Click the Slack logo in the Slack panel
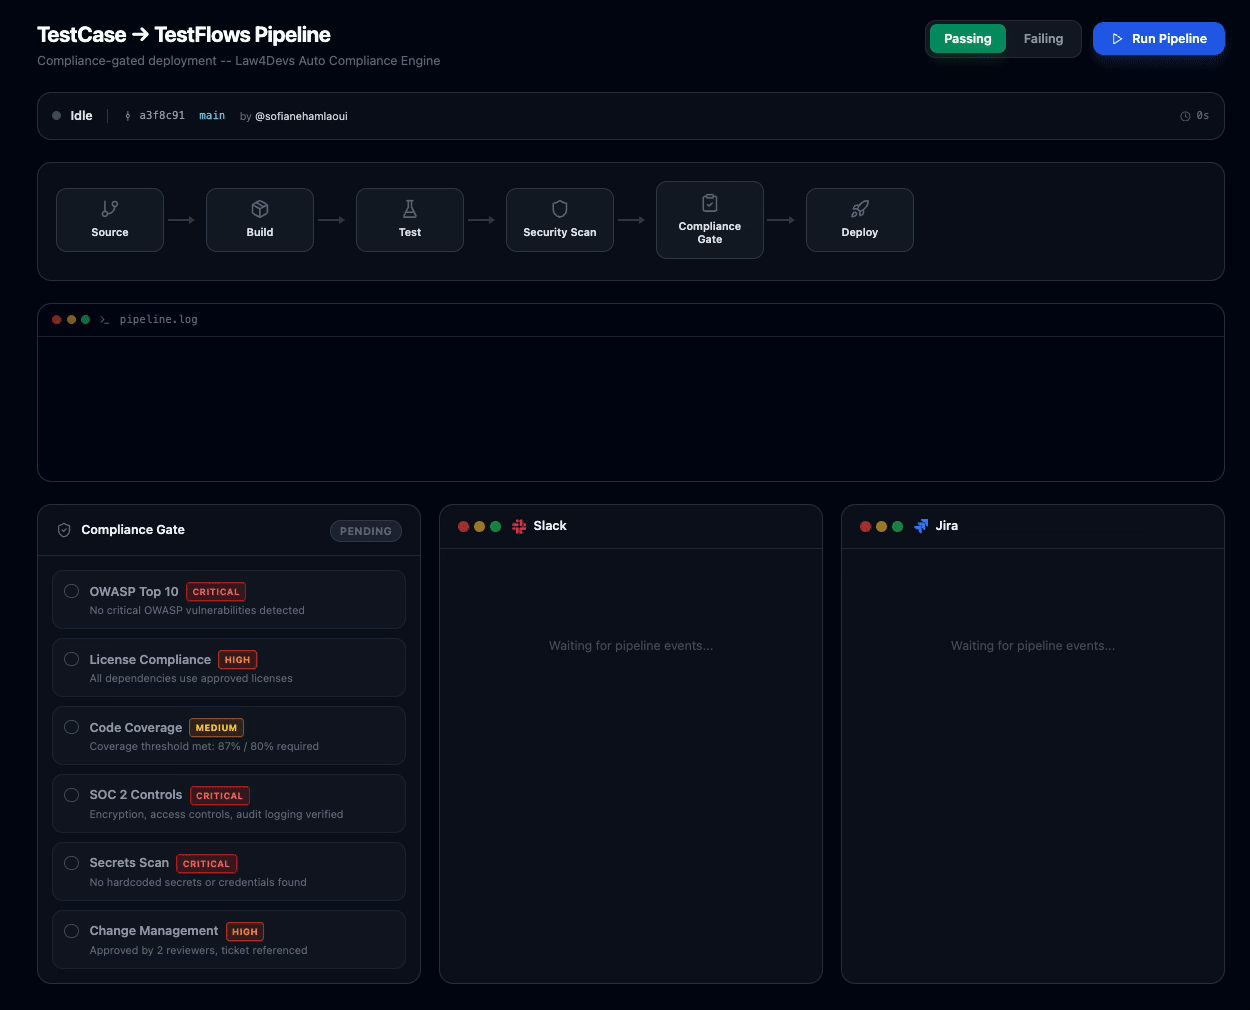 tap(519, 525)
